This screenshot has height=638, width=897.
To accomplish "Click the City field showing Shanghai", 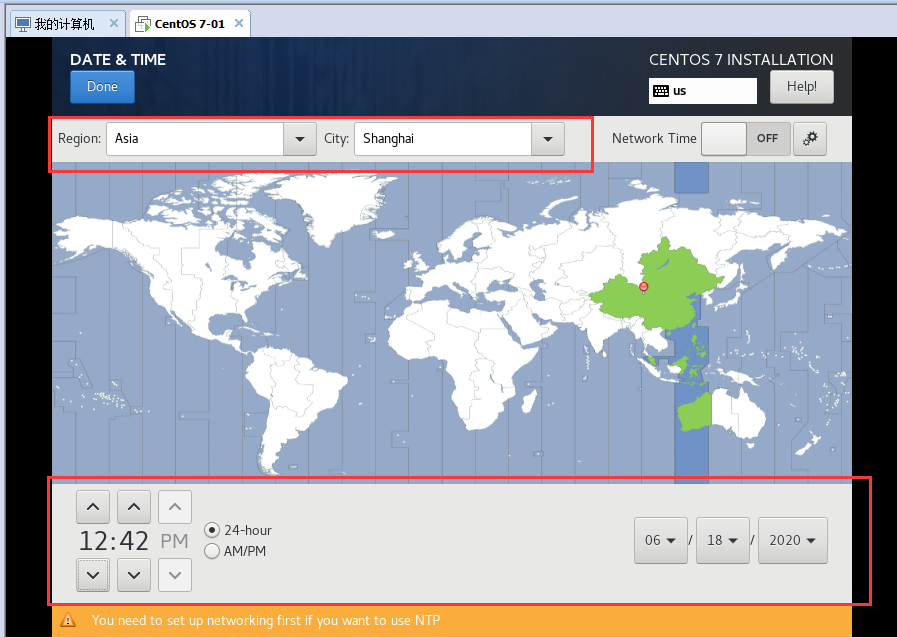I will tap(443, 139).
